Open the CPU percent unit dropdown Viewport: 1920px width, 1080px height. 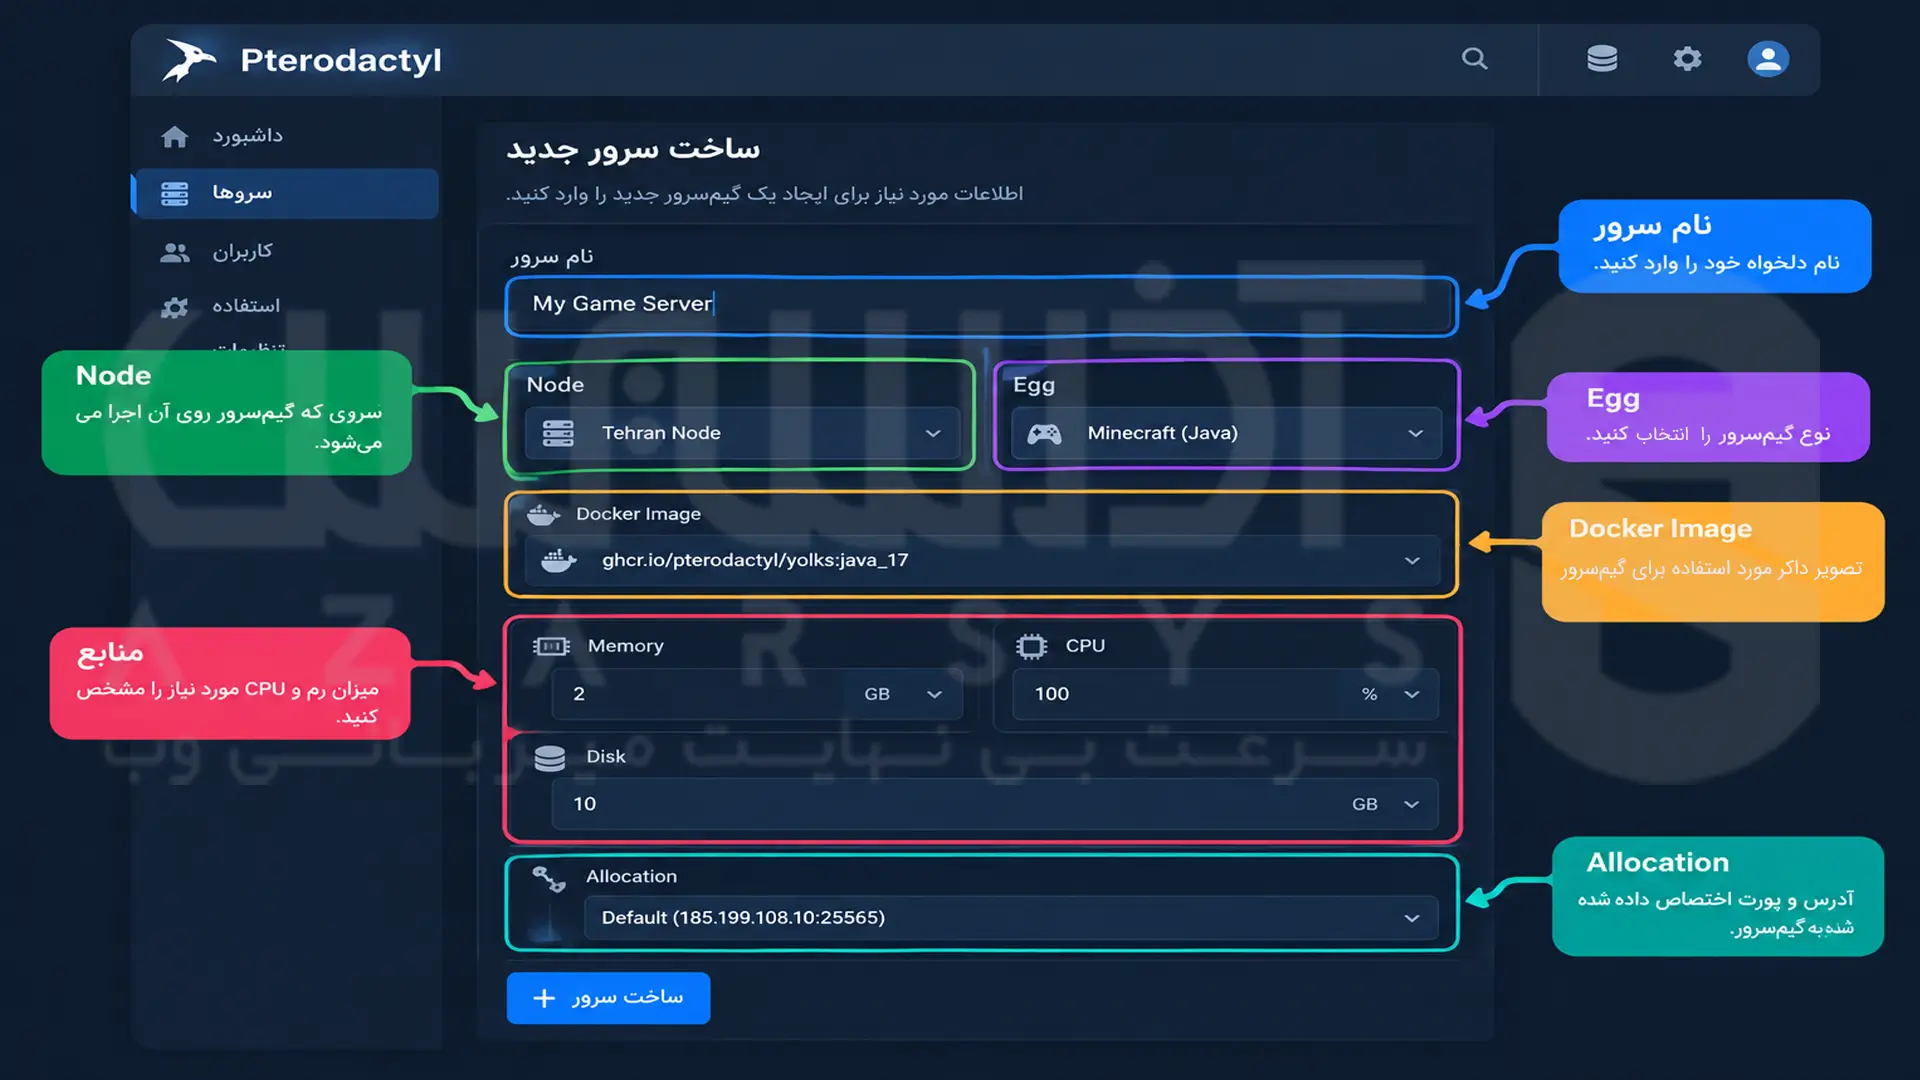click(x=1392, y=694)
